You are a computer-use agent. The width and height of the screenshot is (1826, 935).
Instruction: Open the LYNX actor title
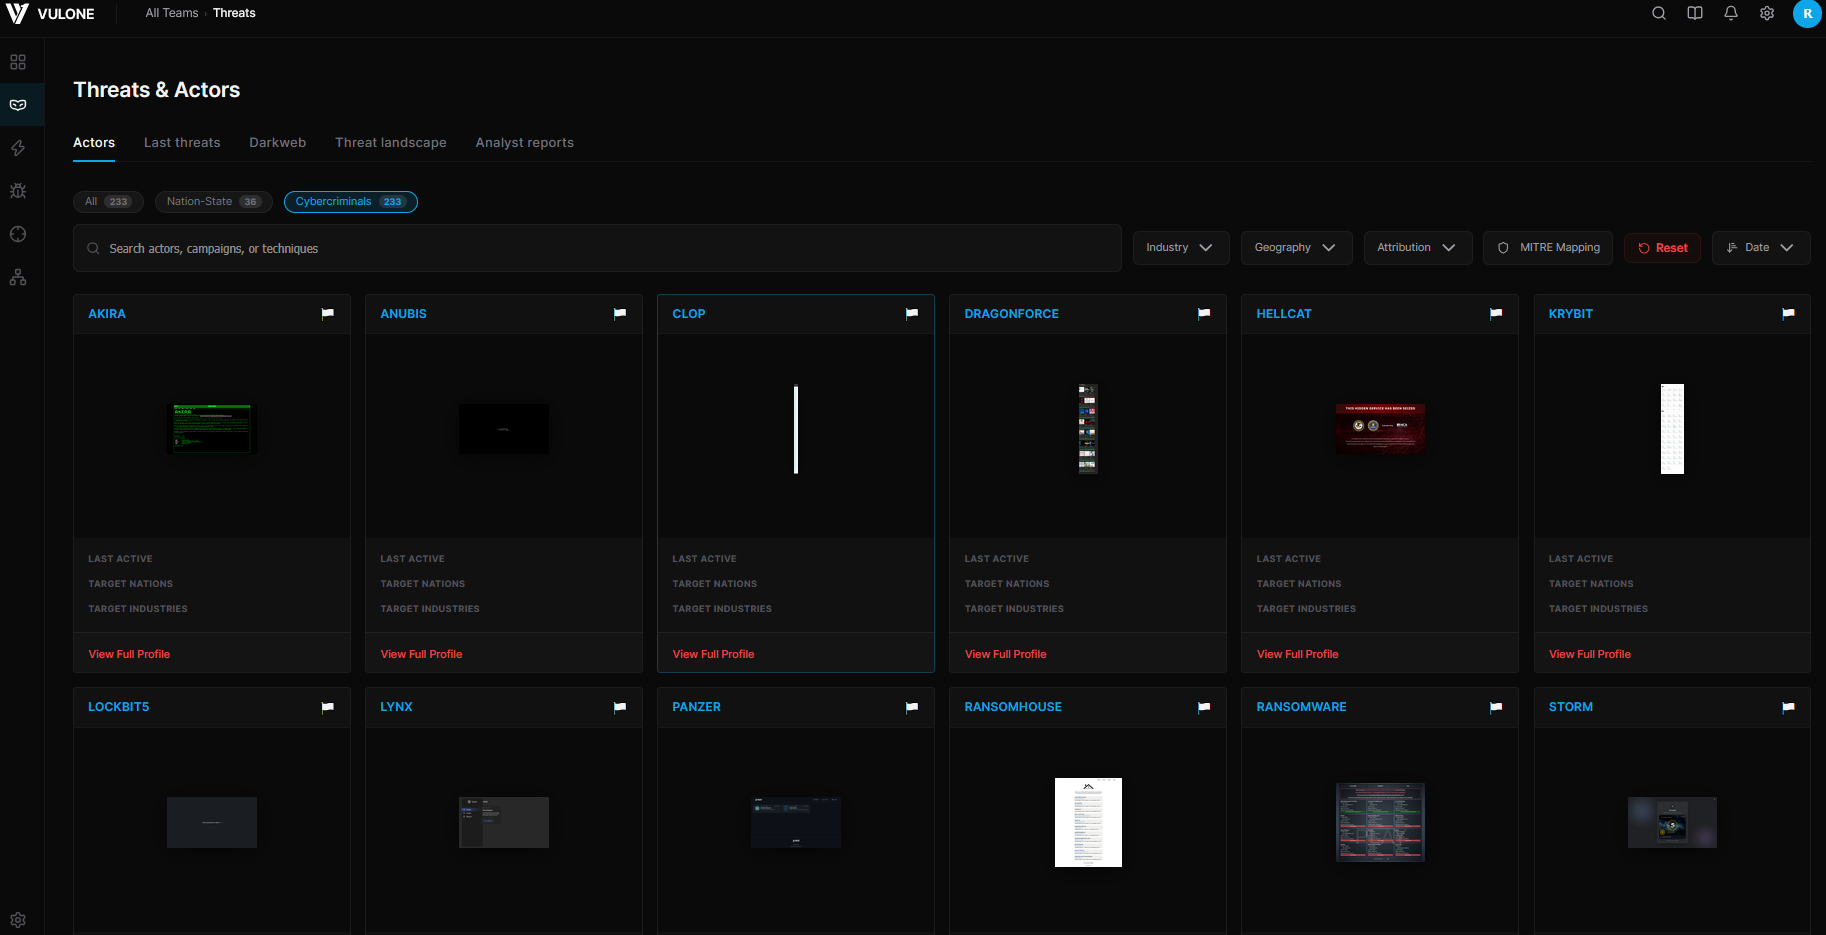pyautogui.click(x=396, y=707)
